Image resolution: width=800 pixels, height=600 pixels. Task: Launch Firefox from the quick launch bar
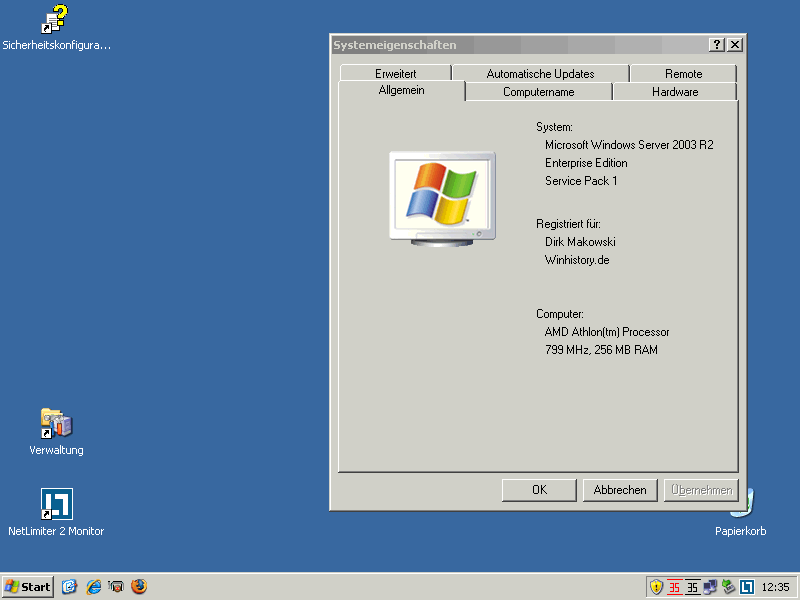[139, 587]
